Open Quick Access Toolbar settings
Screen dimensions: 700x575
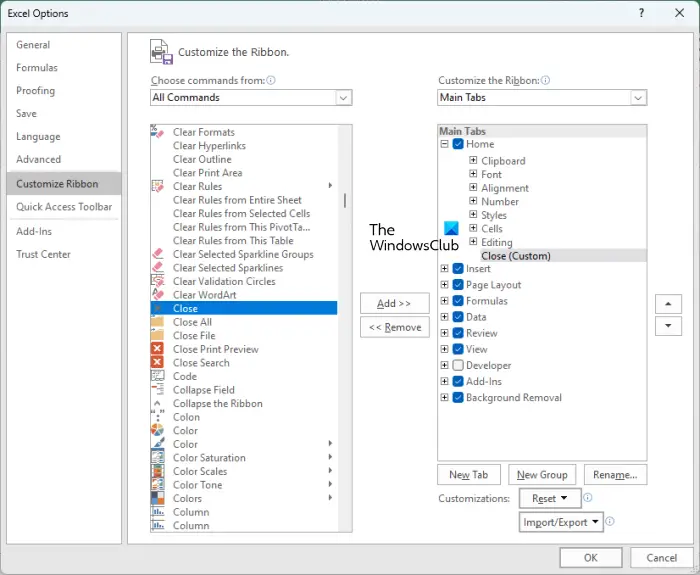click(64, 207)
